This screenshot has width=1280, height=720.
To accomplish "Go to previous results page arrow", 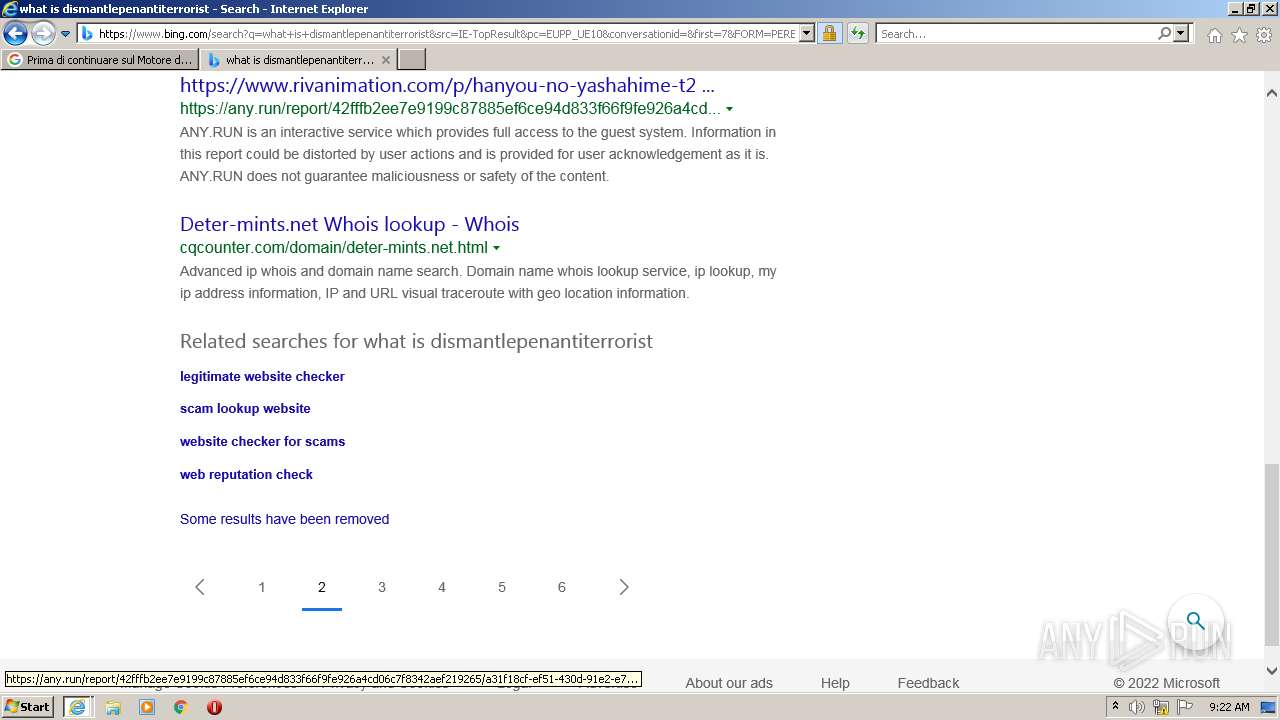I will pos(200,587).
